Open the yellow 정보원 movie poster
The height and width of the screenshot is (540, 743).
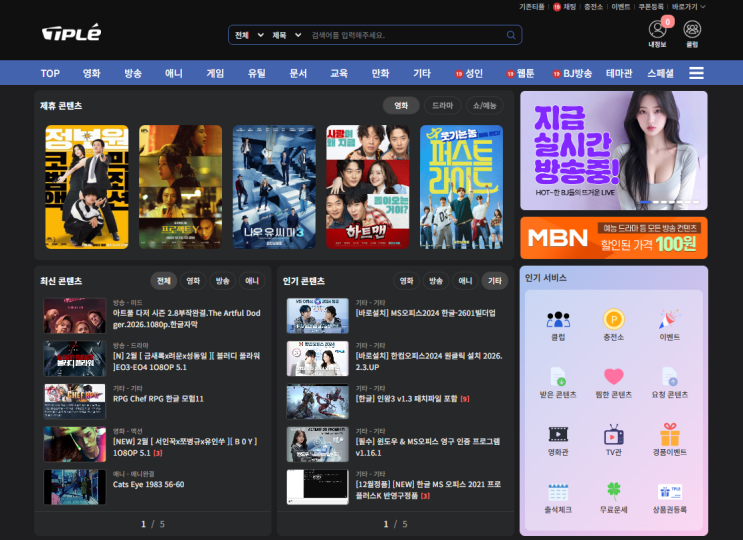coord(87,187)
